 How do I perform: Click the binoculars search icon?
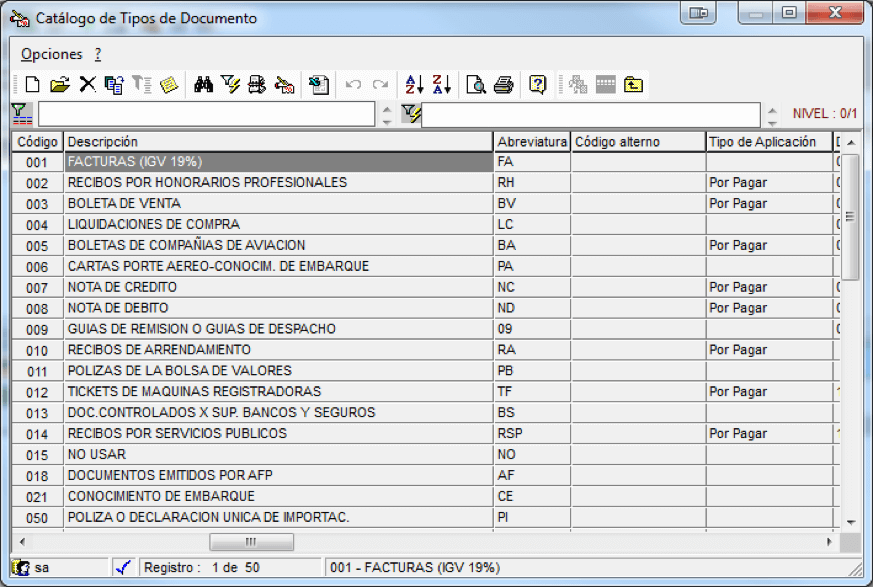[x=203, y=85]
